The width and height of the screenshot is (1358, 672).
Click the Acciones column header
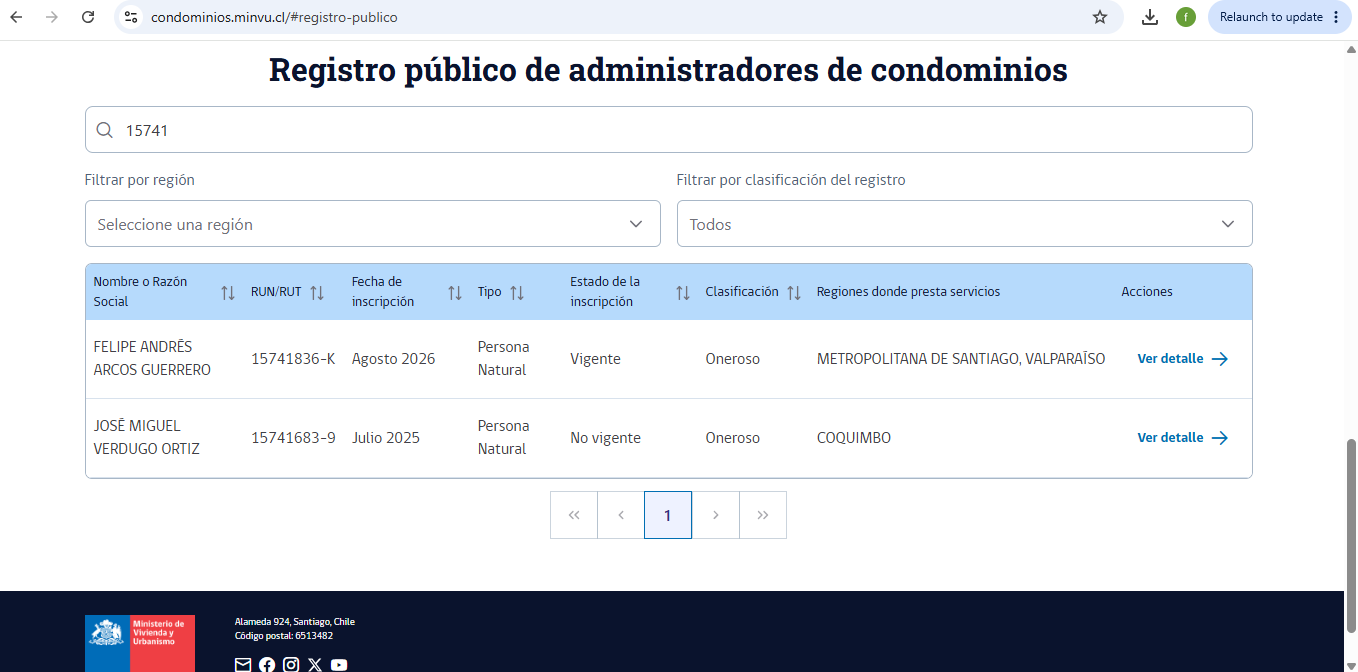coord(1147,292)
